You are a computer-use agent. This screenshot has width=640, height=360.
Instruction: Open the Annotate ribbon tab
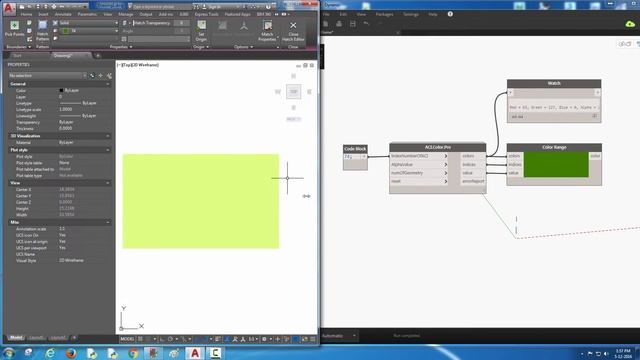63,14
